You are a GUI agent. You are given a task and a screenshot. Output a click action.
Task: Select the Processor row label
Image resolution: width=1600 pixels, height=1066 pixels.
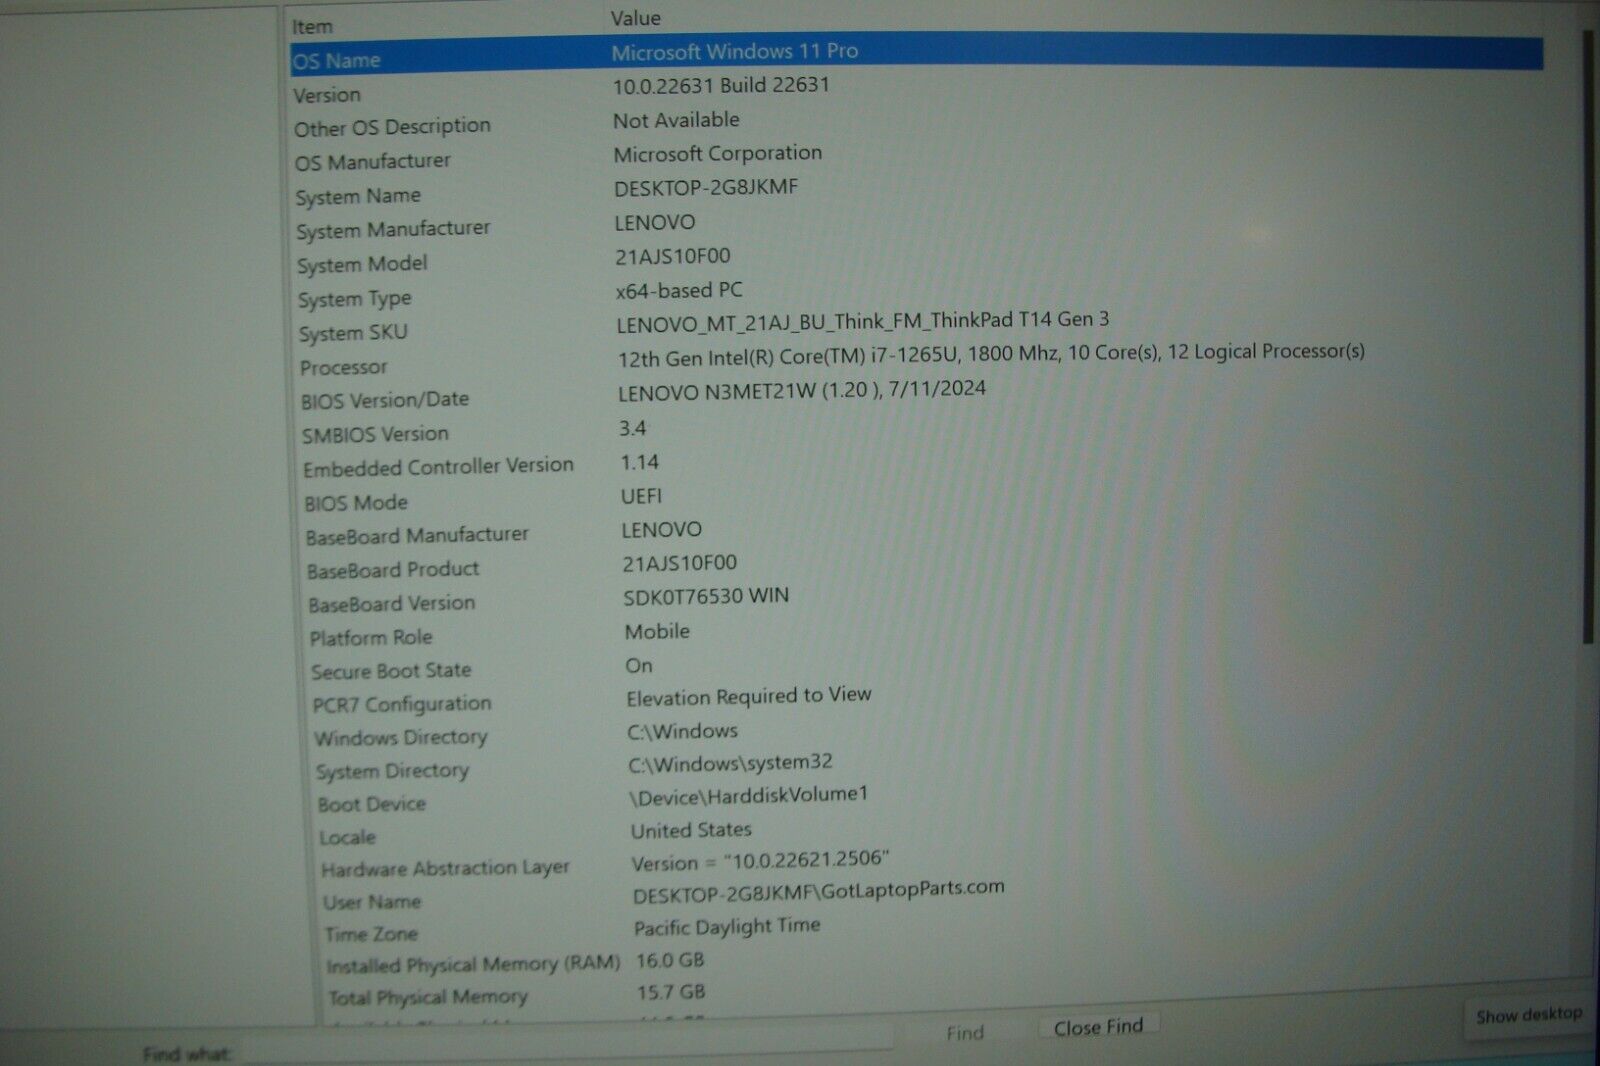(x=343, y=367)
